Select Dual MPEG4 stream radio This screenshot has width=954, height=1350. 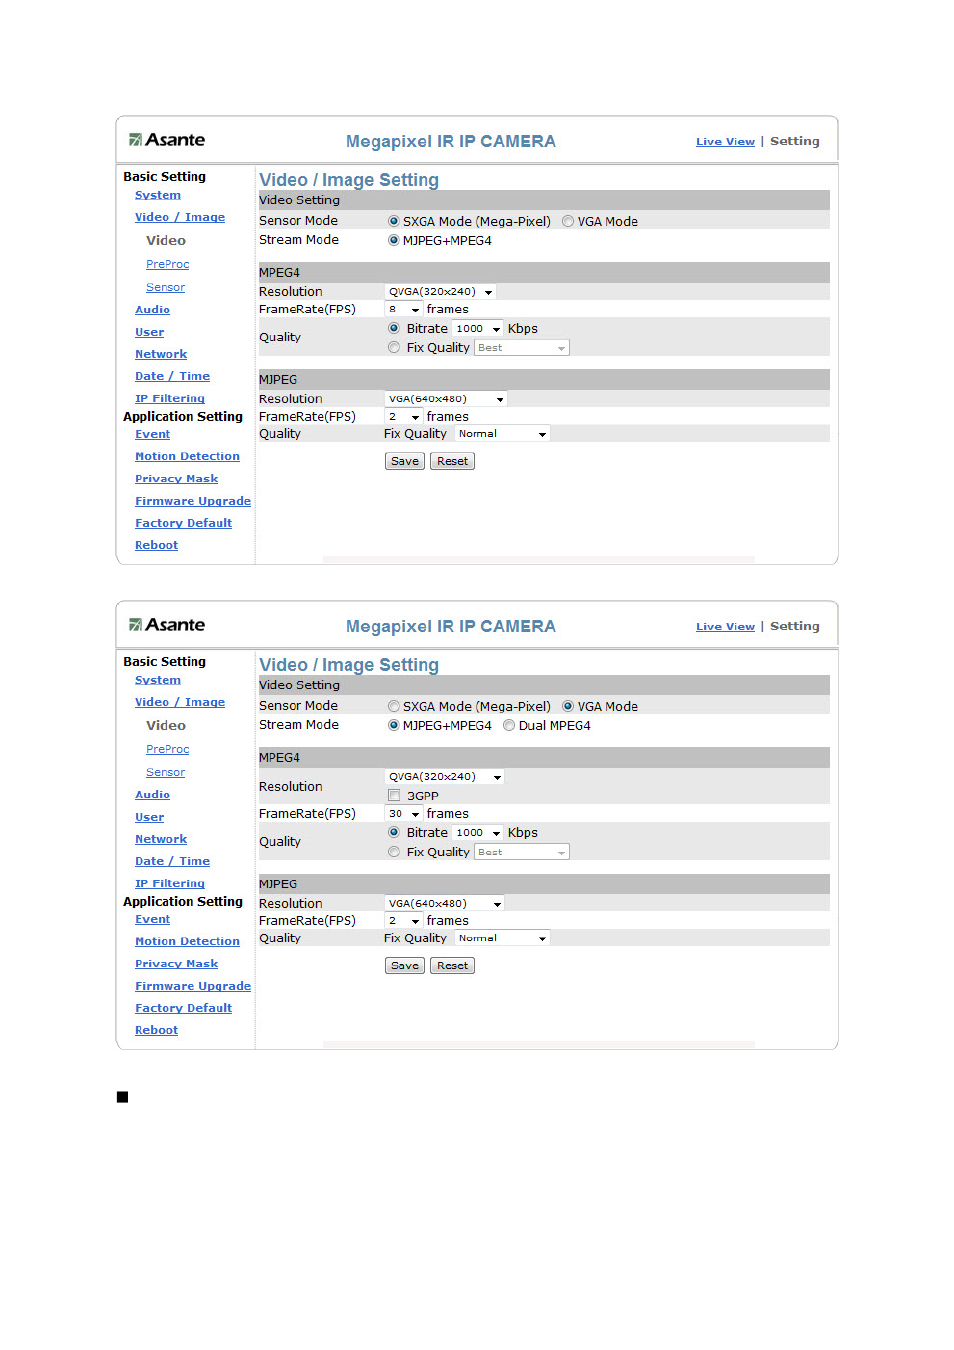(509, 725)
